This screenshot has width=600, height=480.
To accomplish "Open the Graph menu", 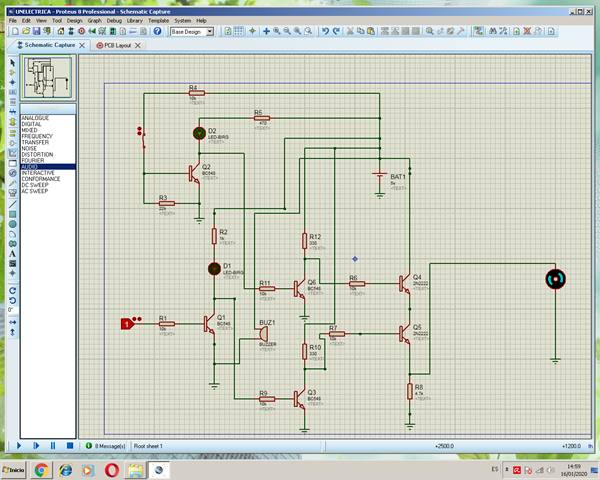I will (x=93, y=20).
